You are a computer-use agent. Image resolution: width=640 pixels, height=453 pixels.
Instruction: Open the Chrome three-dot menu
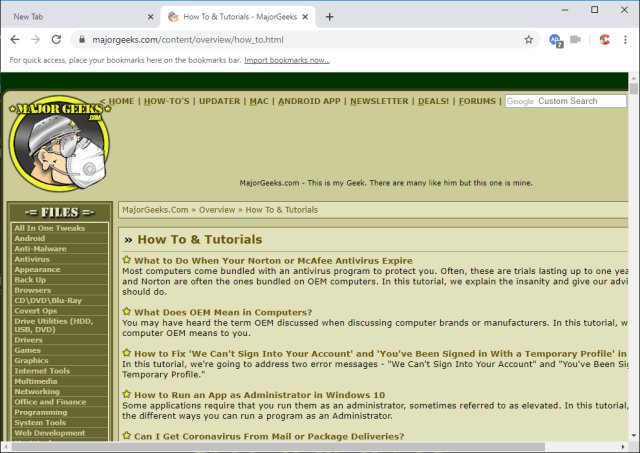pos(625,40)
